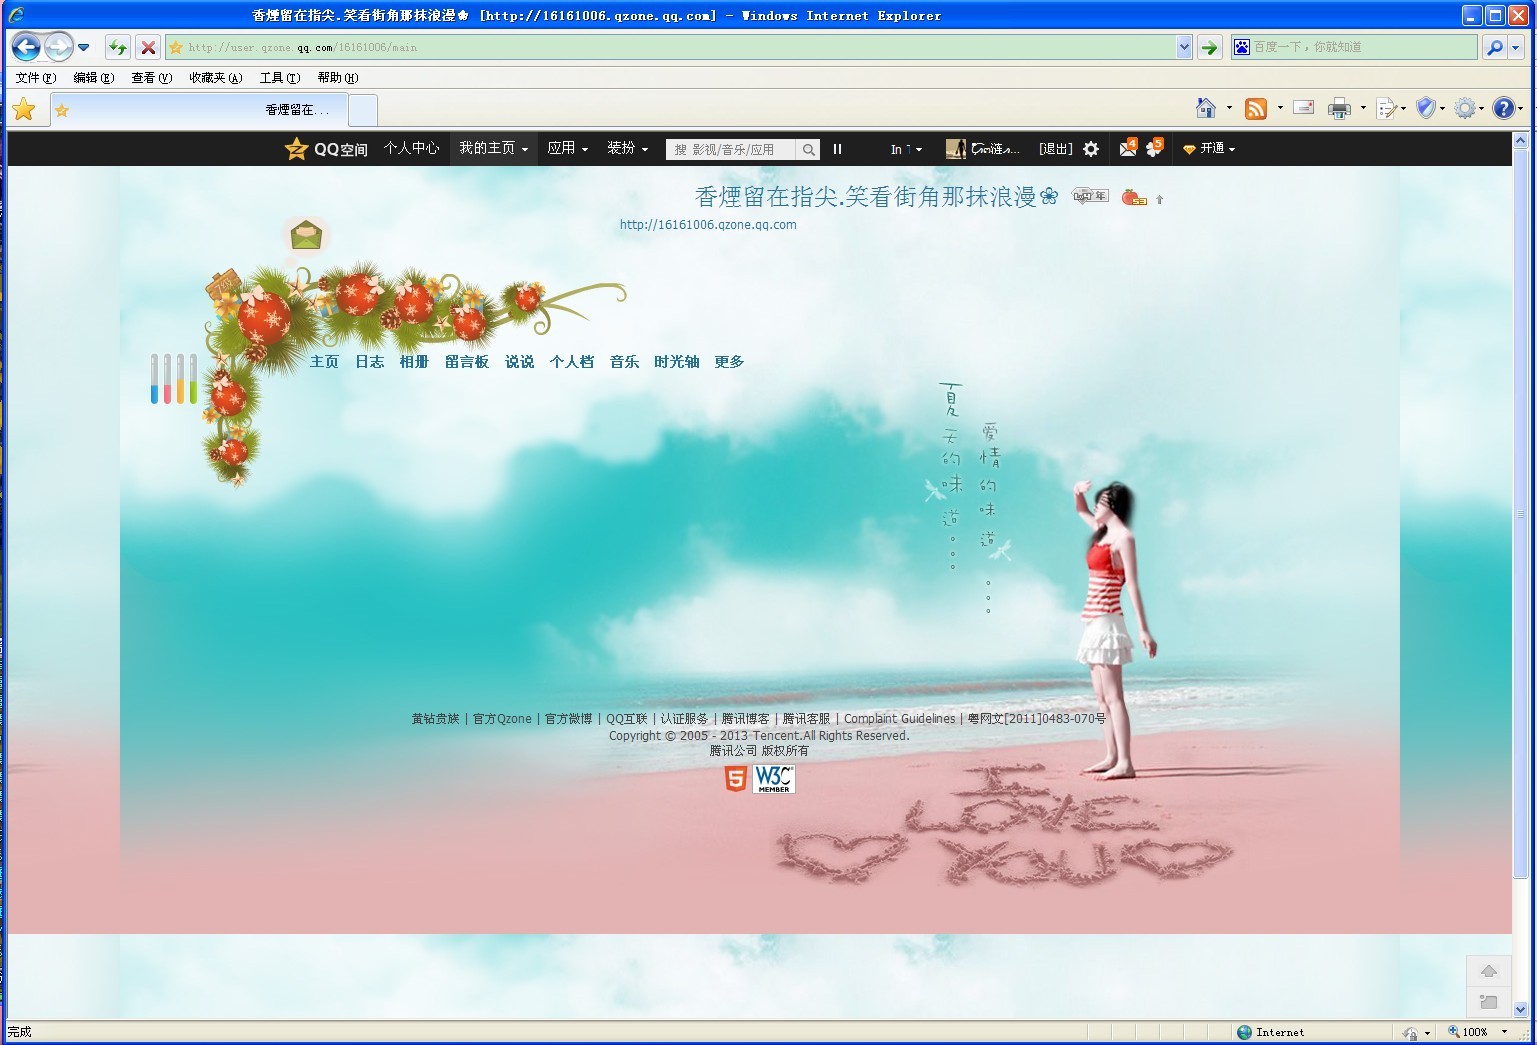Viewport: 1537px width, 1045px height.
Task: Pause the Qzone background music
Action: coord(838,149)
